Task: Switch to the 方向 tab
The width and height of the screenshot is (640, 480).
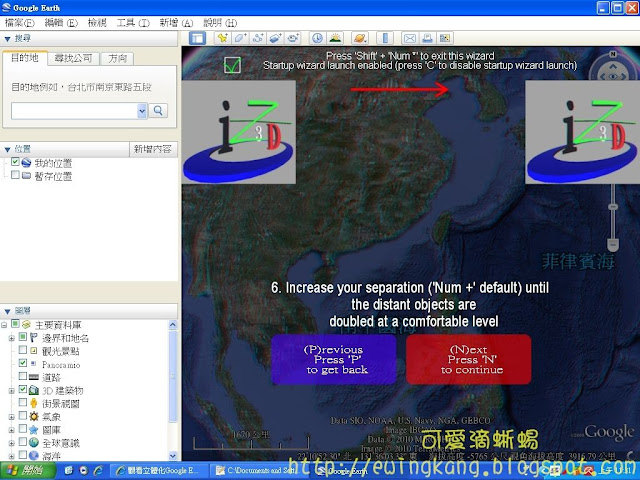Action: pos(117,58)
